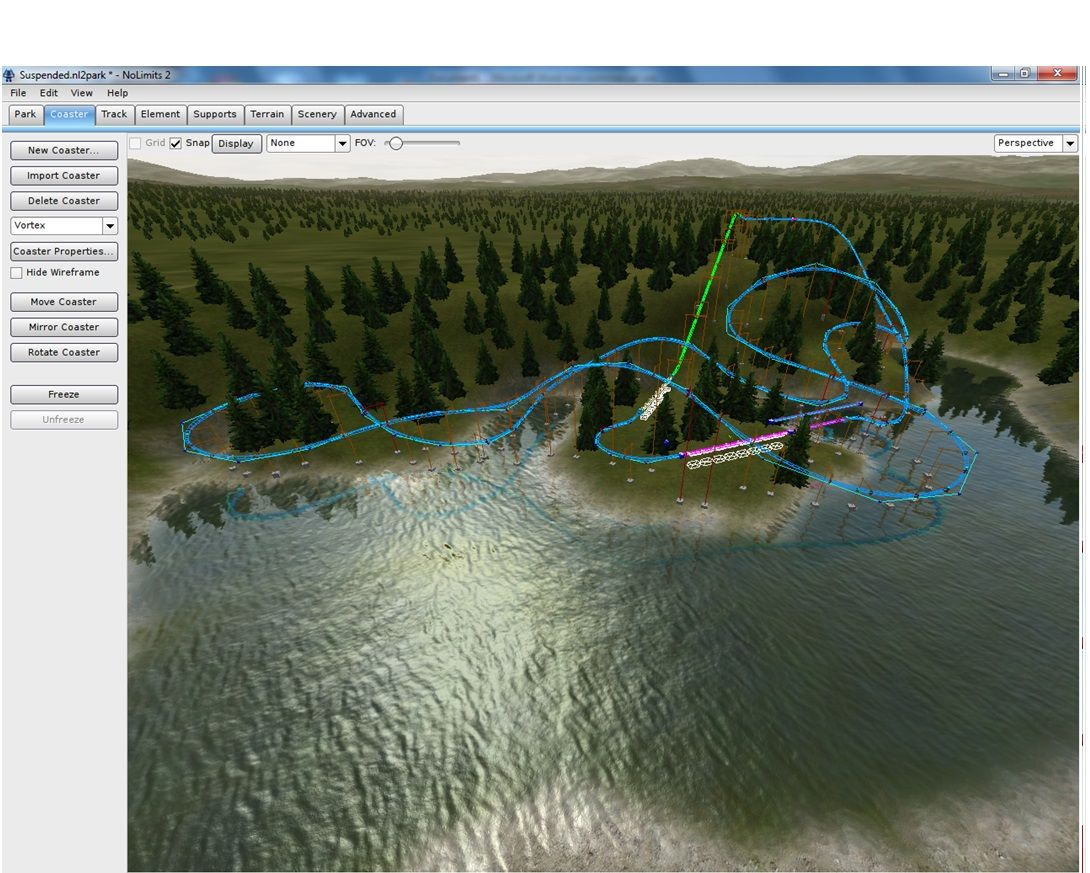
Task: Enable the Grid checkbox
Action: tap(136, 143)
